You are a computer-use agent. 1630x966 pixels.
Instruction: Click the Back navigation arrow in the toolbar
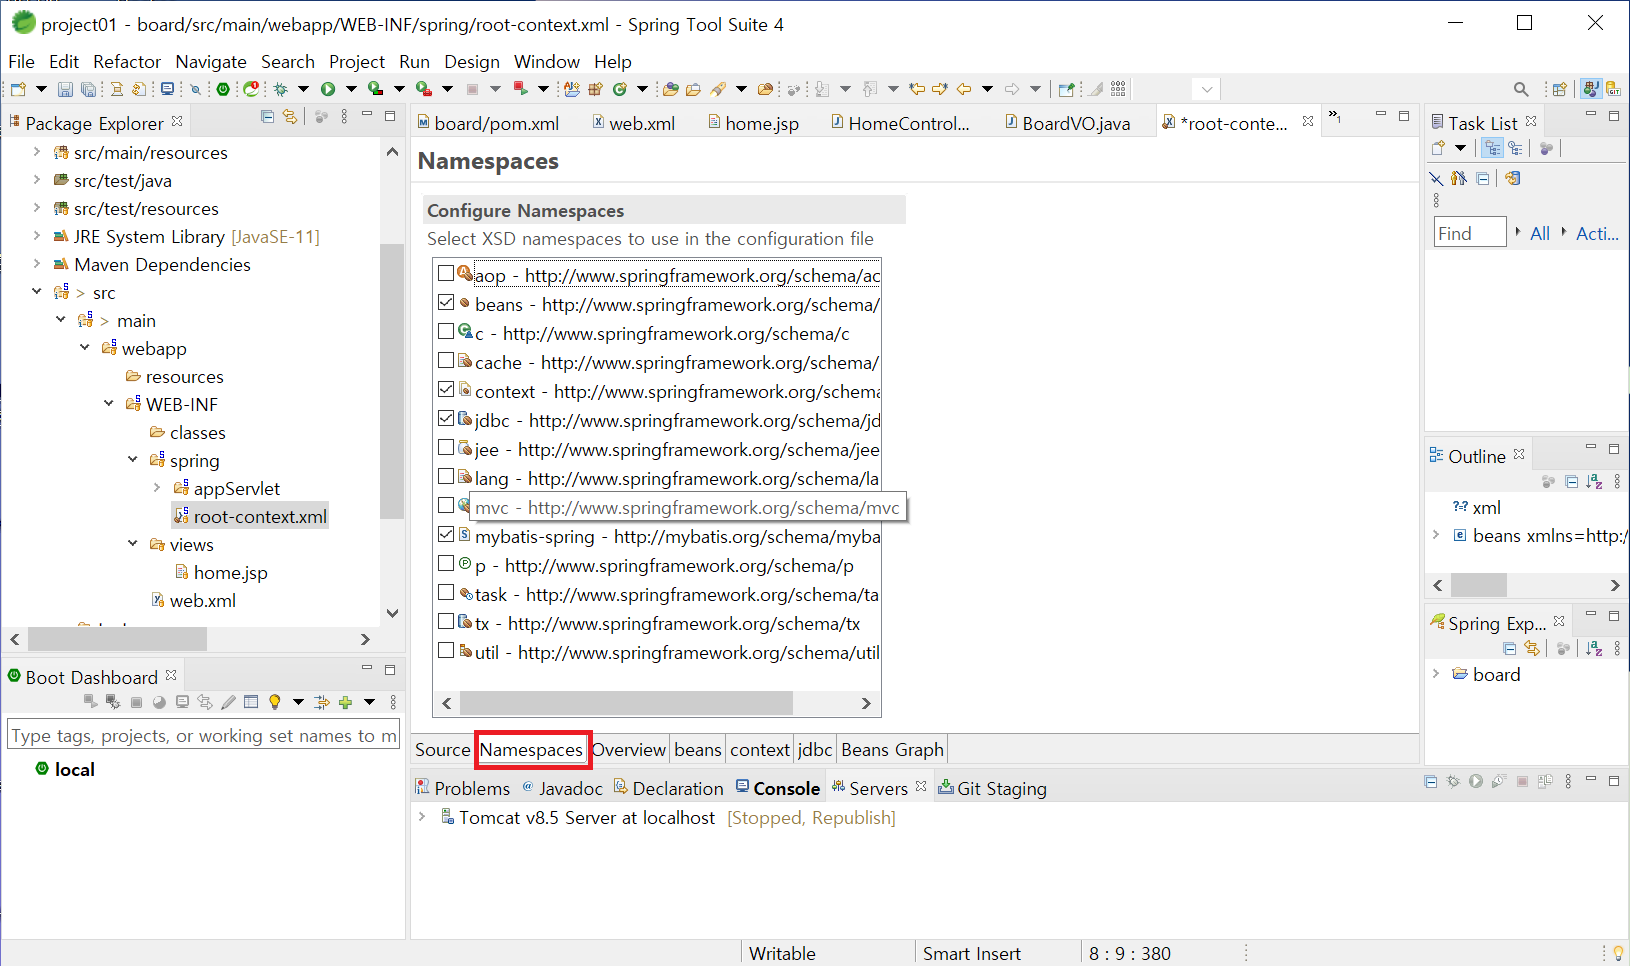[x=964, y=89]
